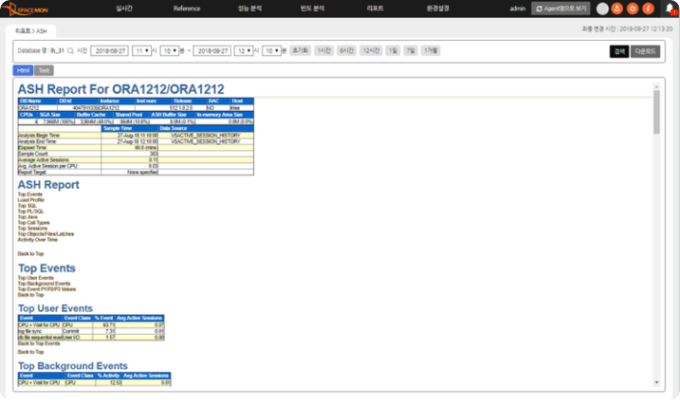
Task: Select the 1시간 range button
Action: coord(324,51)
